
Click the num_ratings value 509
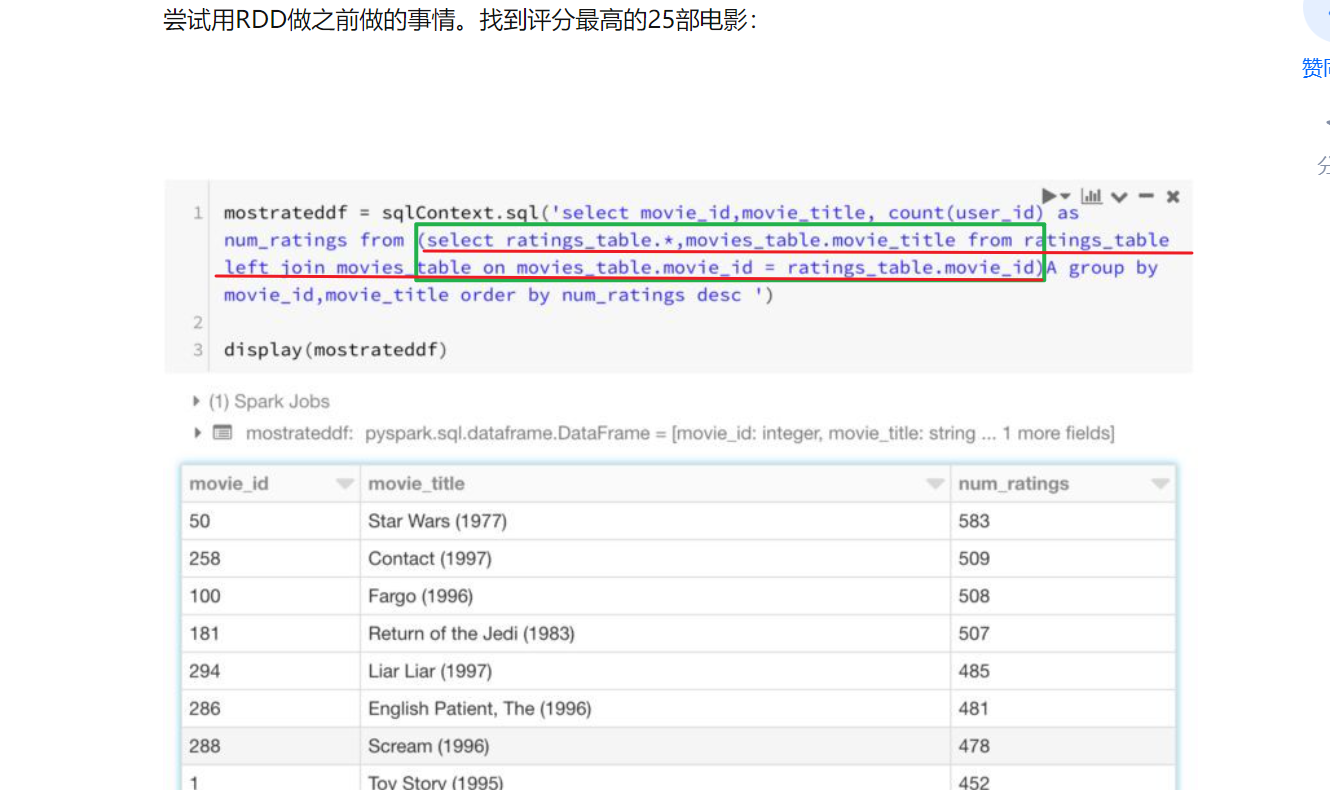(x=973, y=558)
